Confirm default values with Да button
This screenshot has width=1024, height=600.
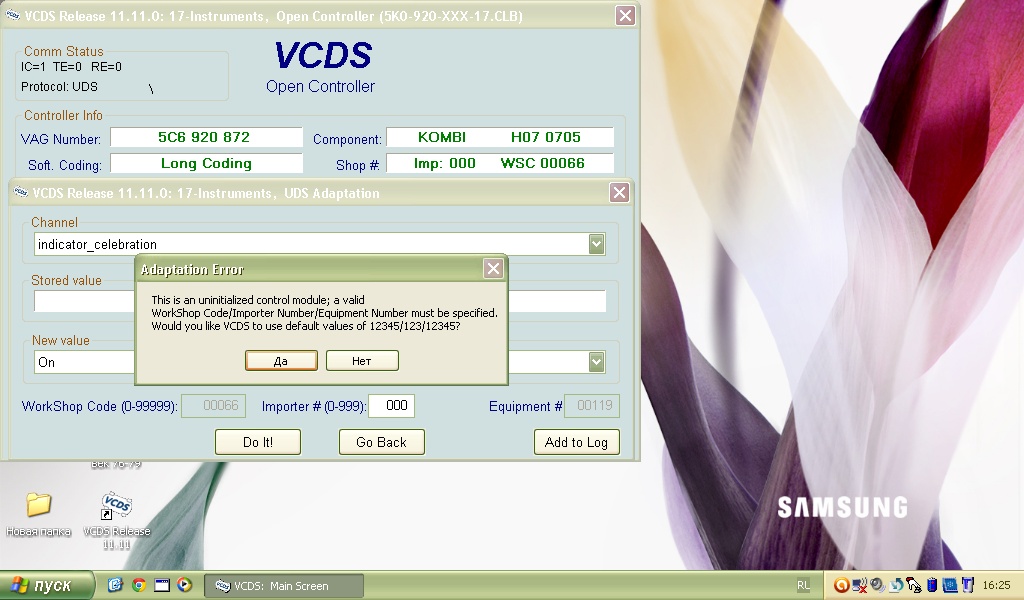tap(281, 361)
